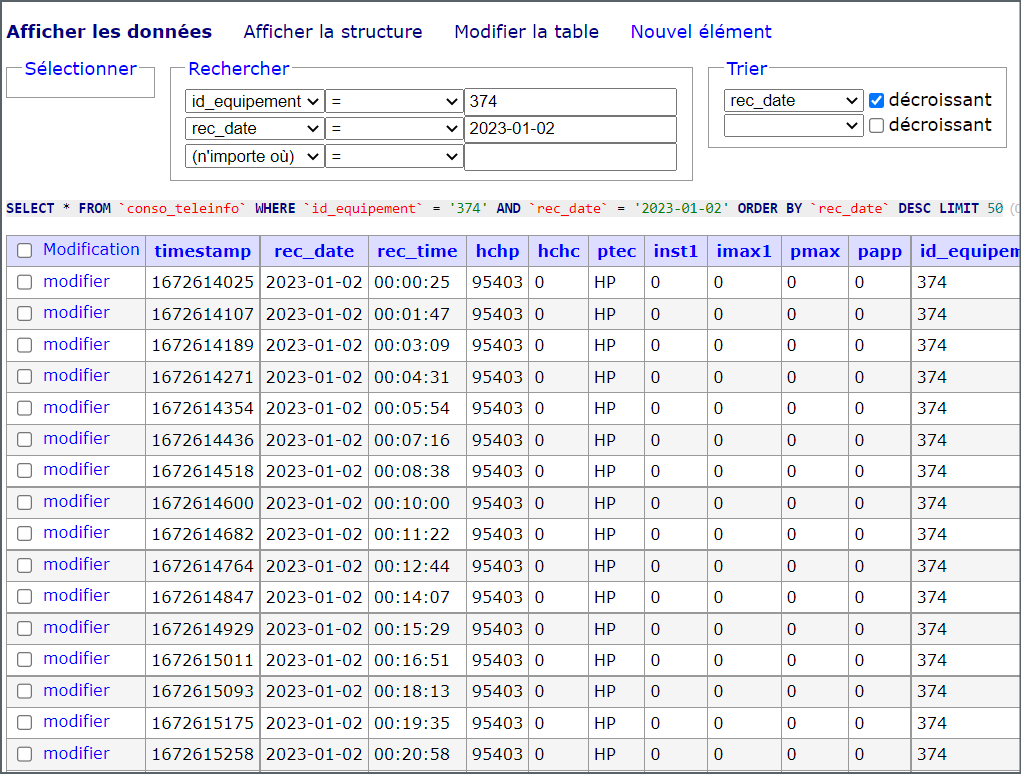Open the empty second sort dropdown
Viewport: 1021px width, 774px height.
click(x=793, y=126)
